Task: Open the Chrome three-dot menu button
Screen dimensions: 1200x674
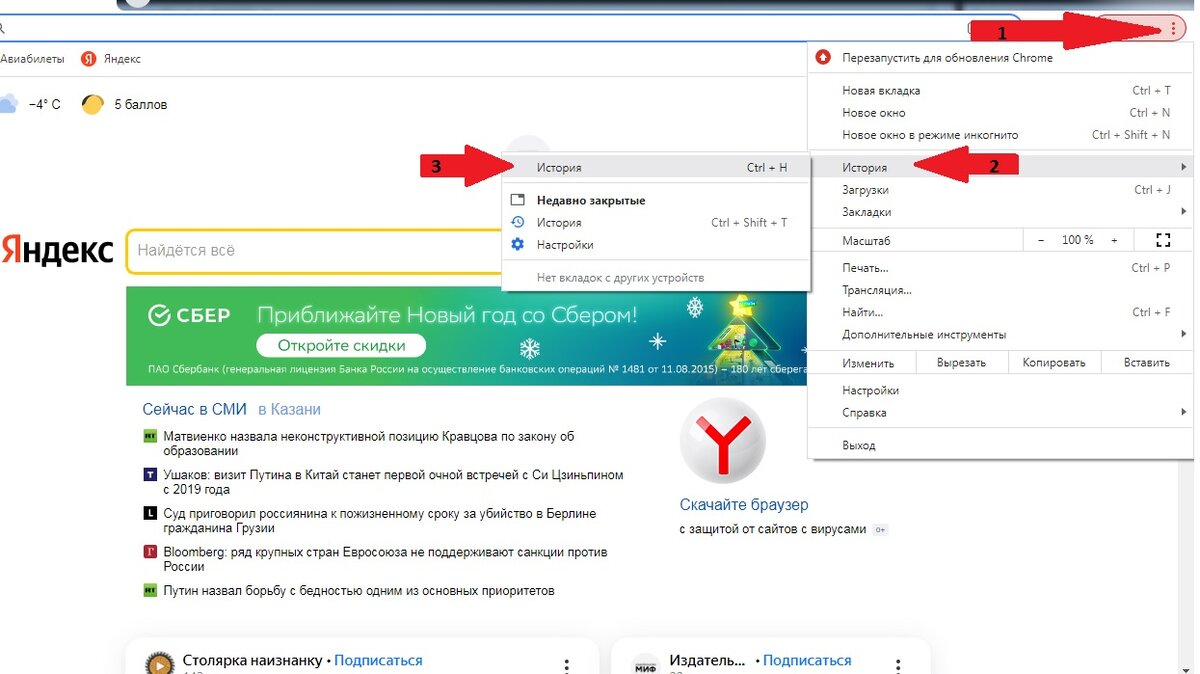Action: (1173, 29)
